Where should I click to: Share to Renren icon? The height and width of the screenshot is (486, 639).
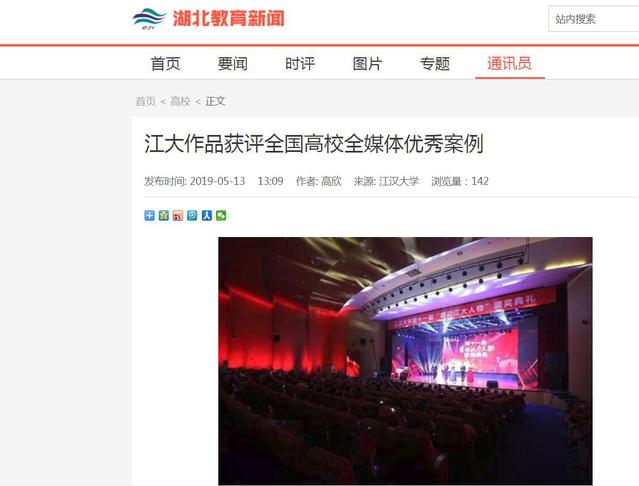(x=207, y=216)
